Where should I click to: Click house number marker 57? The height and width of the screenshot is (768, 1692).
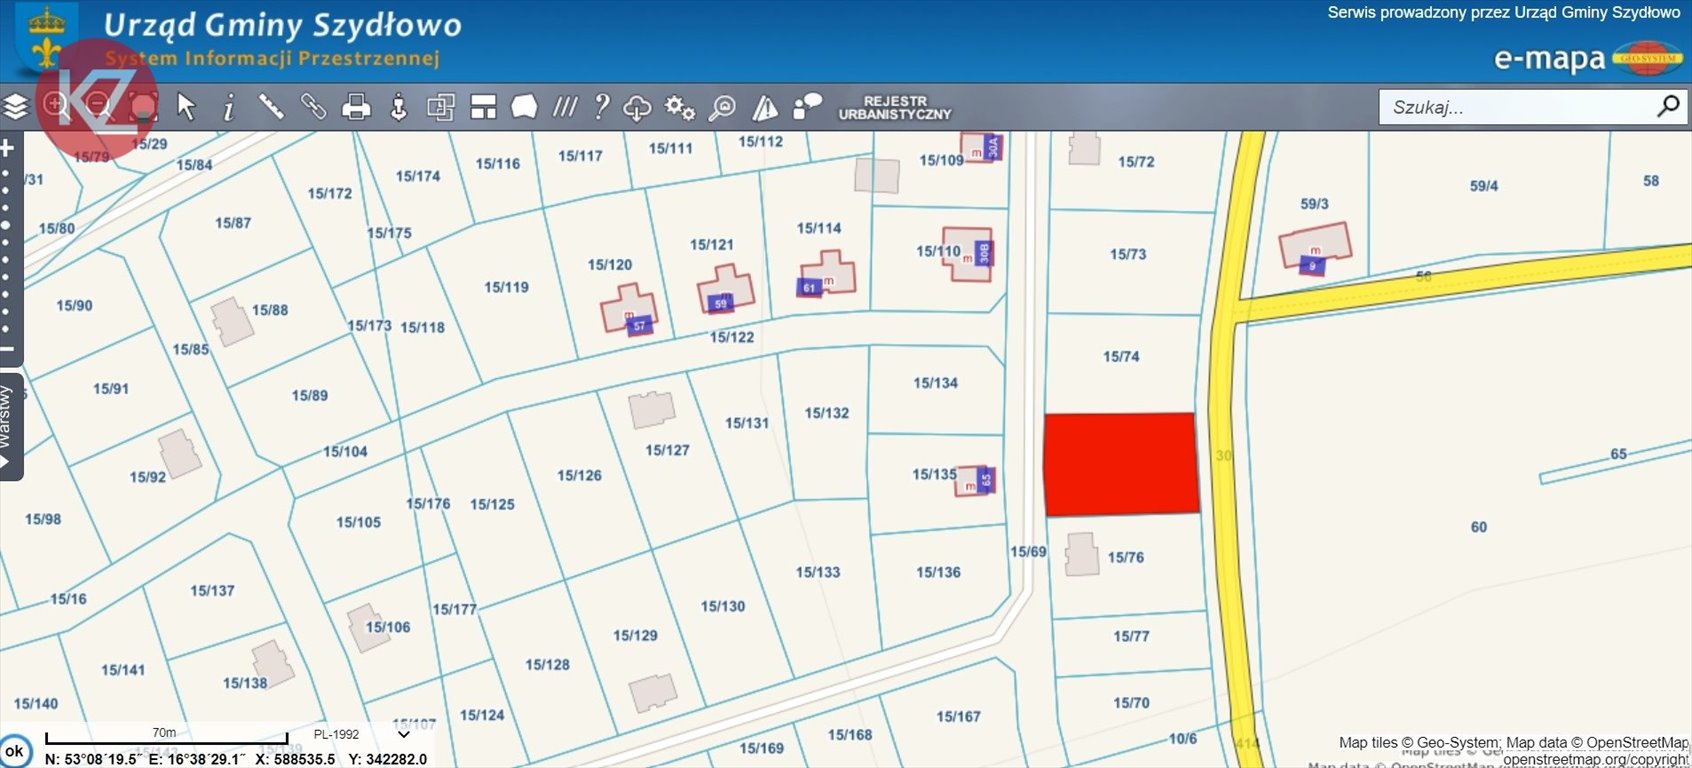(x=639, y=326)
